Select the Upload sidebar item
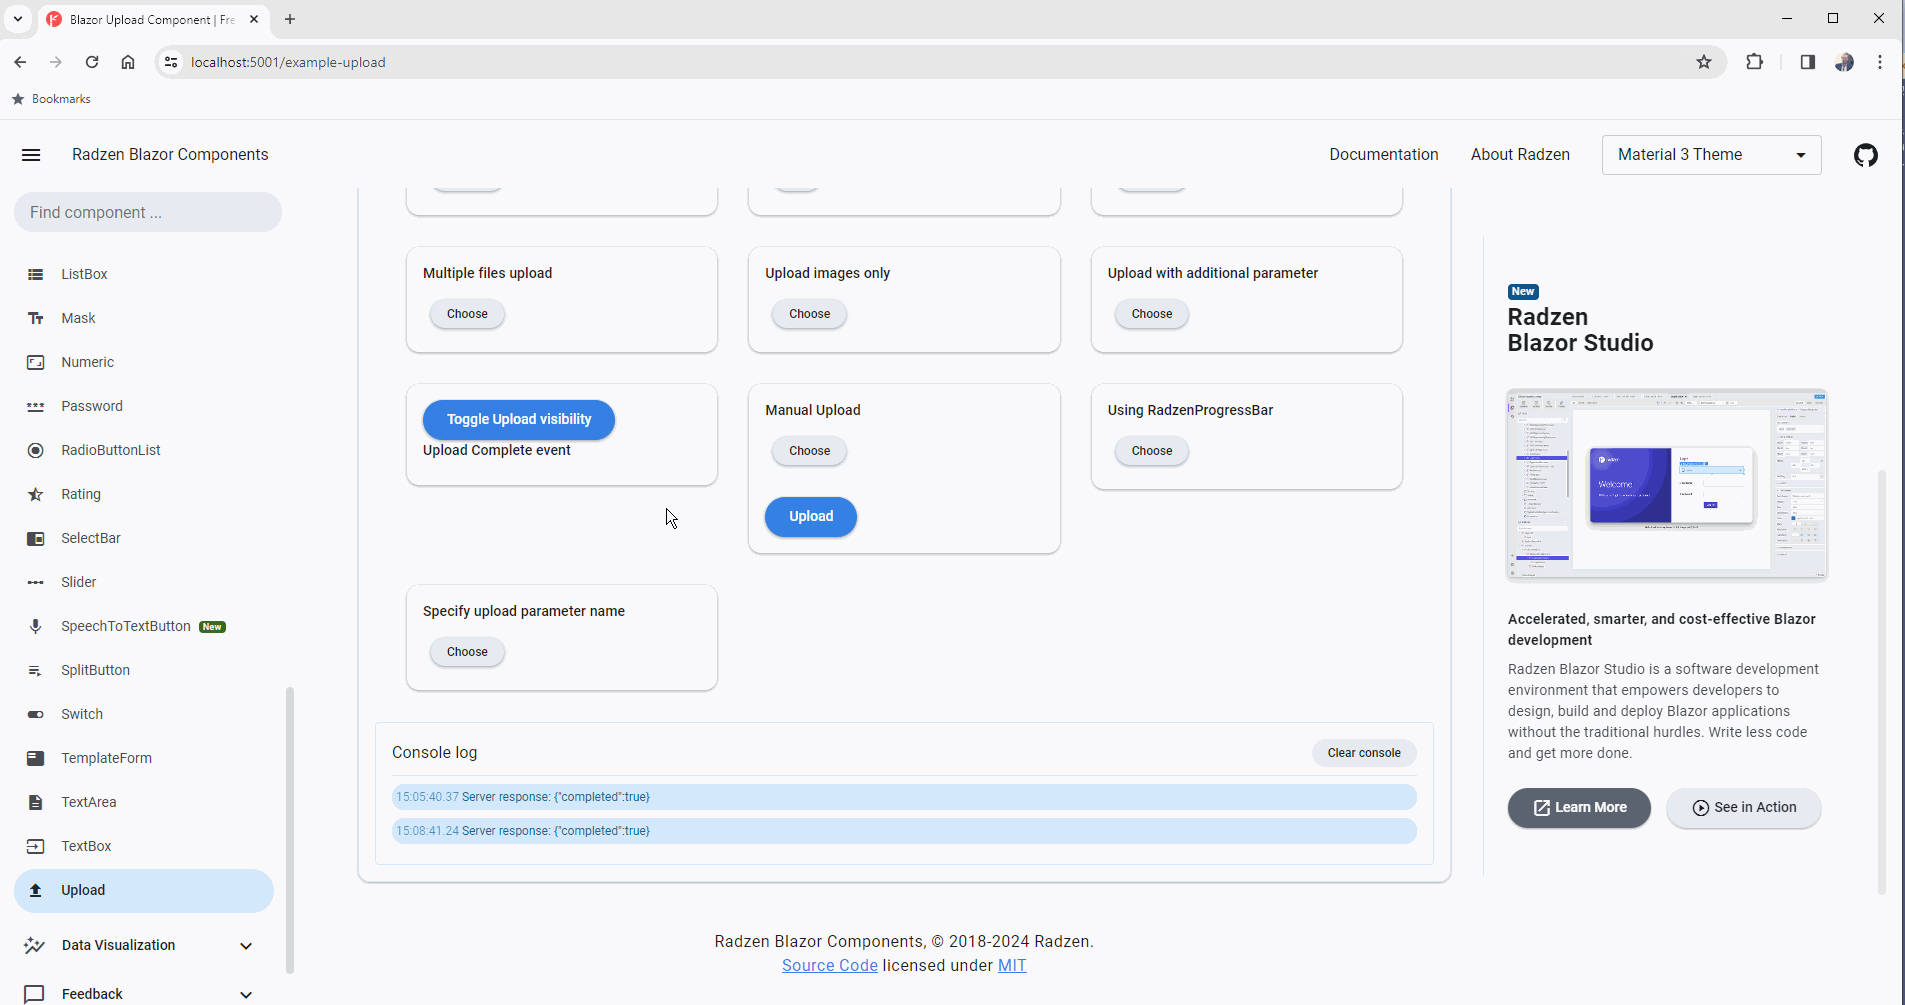The image size is (1905, 1005). click(144, 890)
